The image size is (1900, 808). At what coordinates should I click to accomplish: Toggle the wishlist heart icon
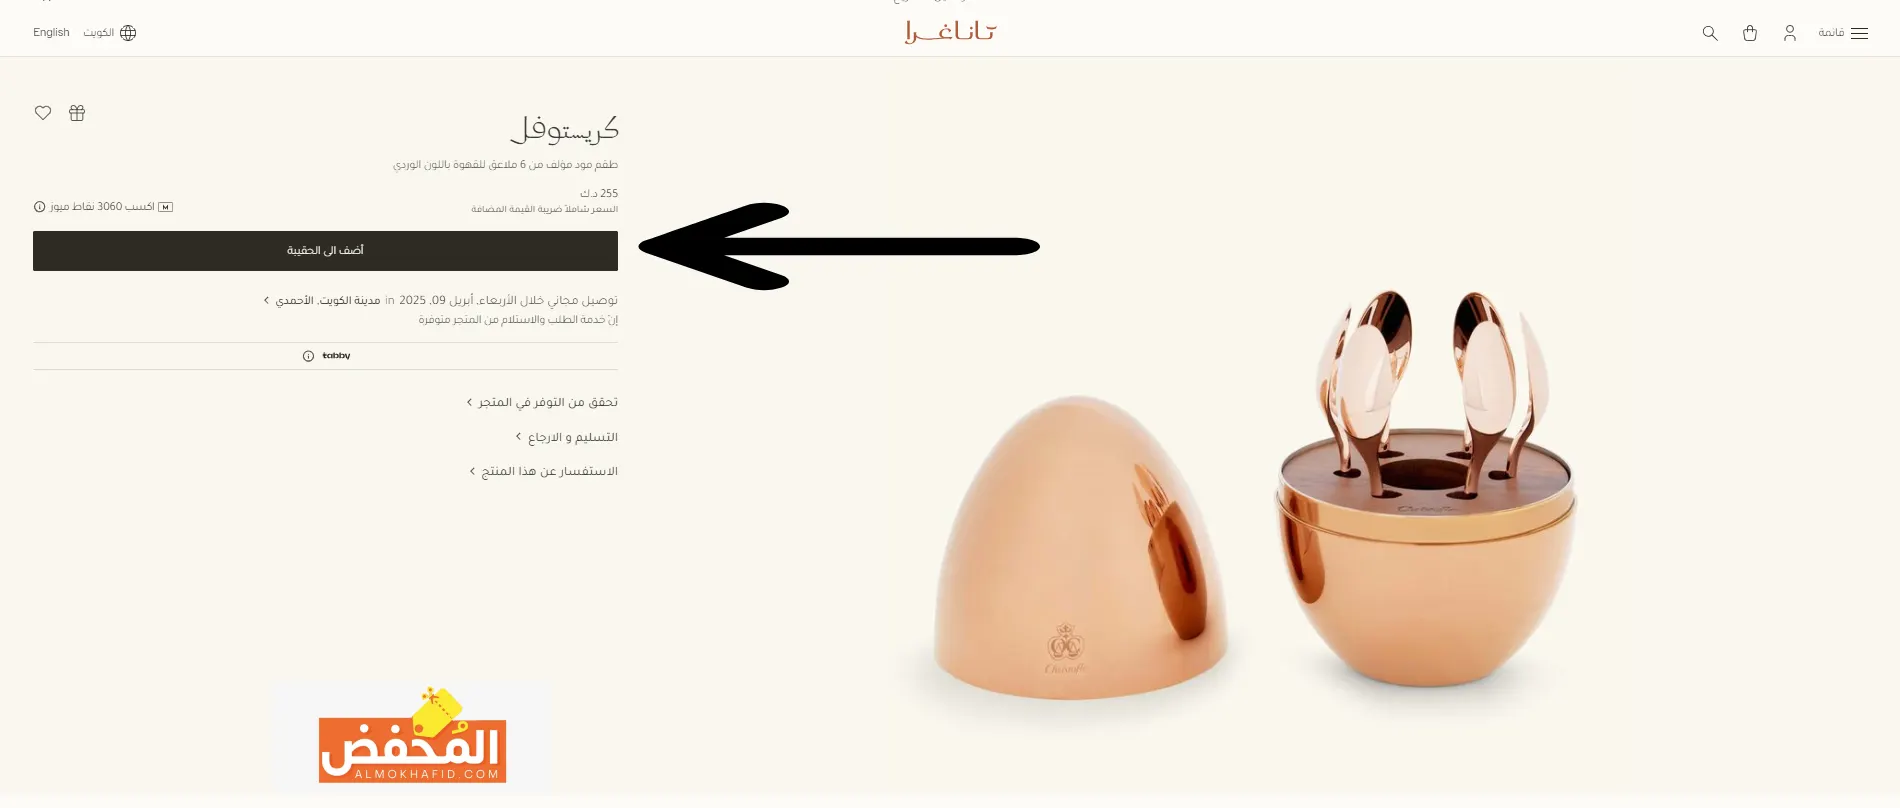[43, 113]
